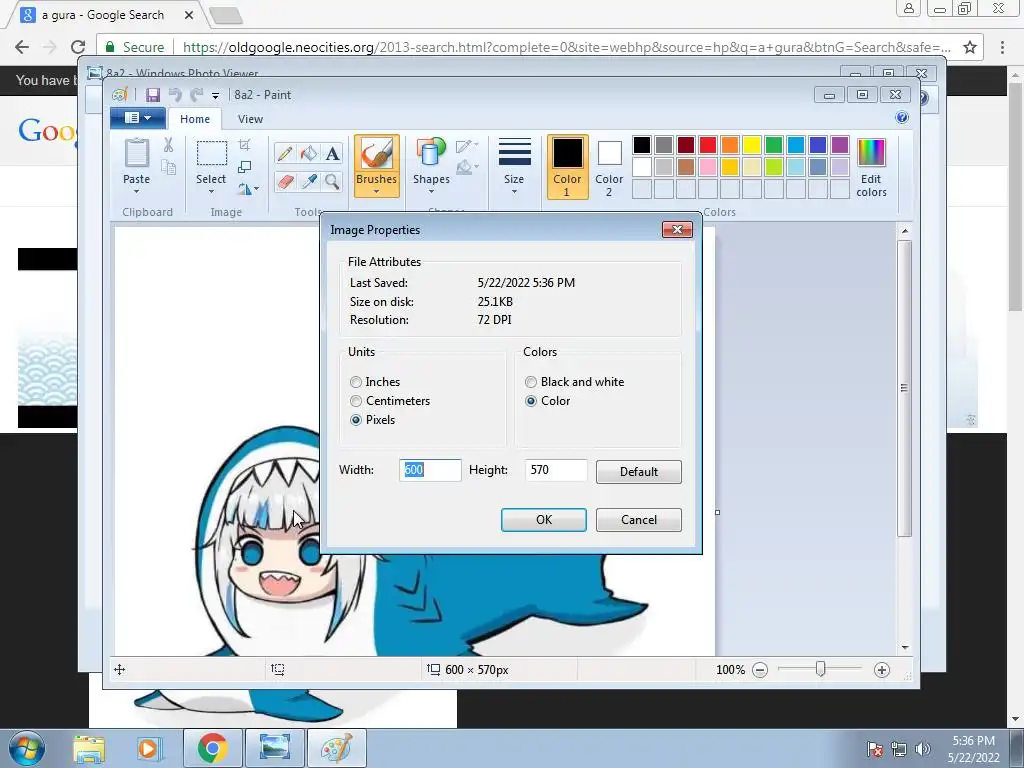1024x768 pixels.
Task: Switch to the Home ribbon tab
Action: (x=195, y=119)
